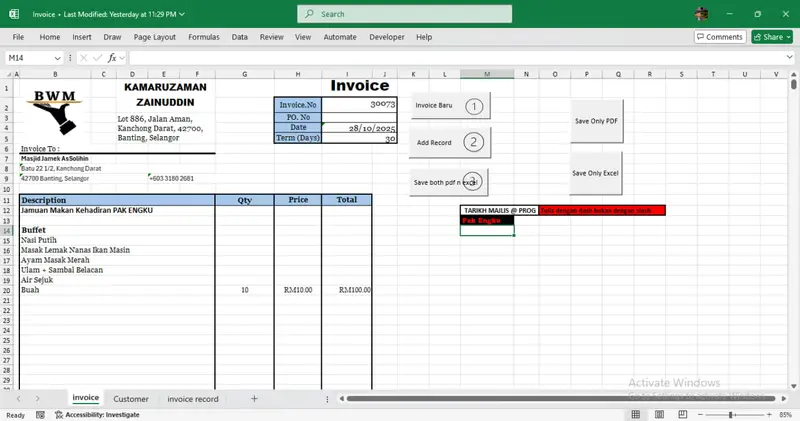
Task: Select the phone number +603 3180 2681 cell
Action: (x=171, y=179)
